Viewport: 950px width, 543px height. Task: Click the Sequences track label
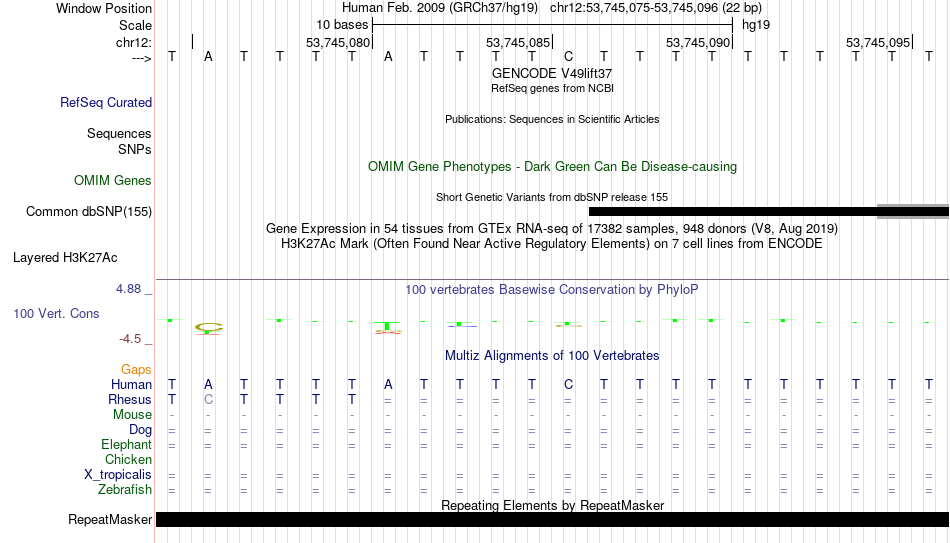(x=119, y=133)
